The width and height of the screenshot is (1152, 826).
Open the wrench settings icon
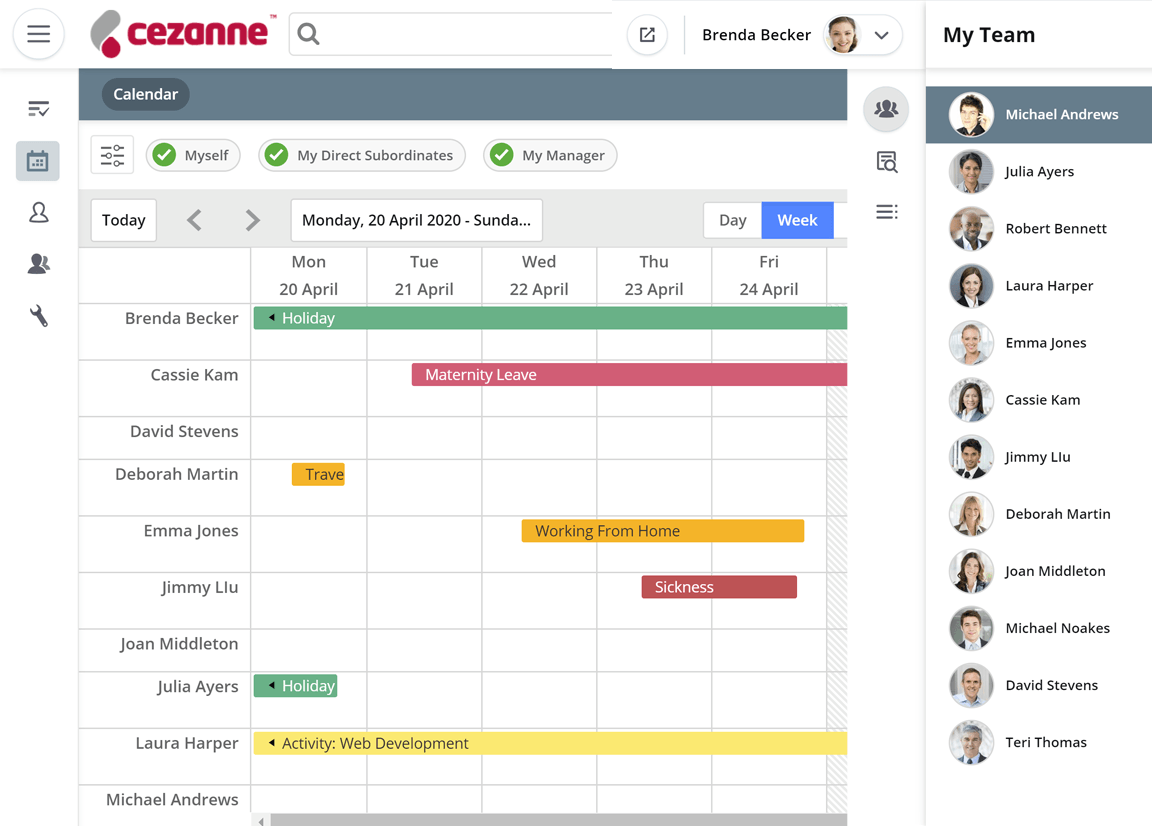point(37,315)
